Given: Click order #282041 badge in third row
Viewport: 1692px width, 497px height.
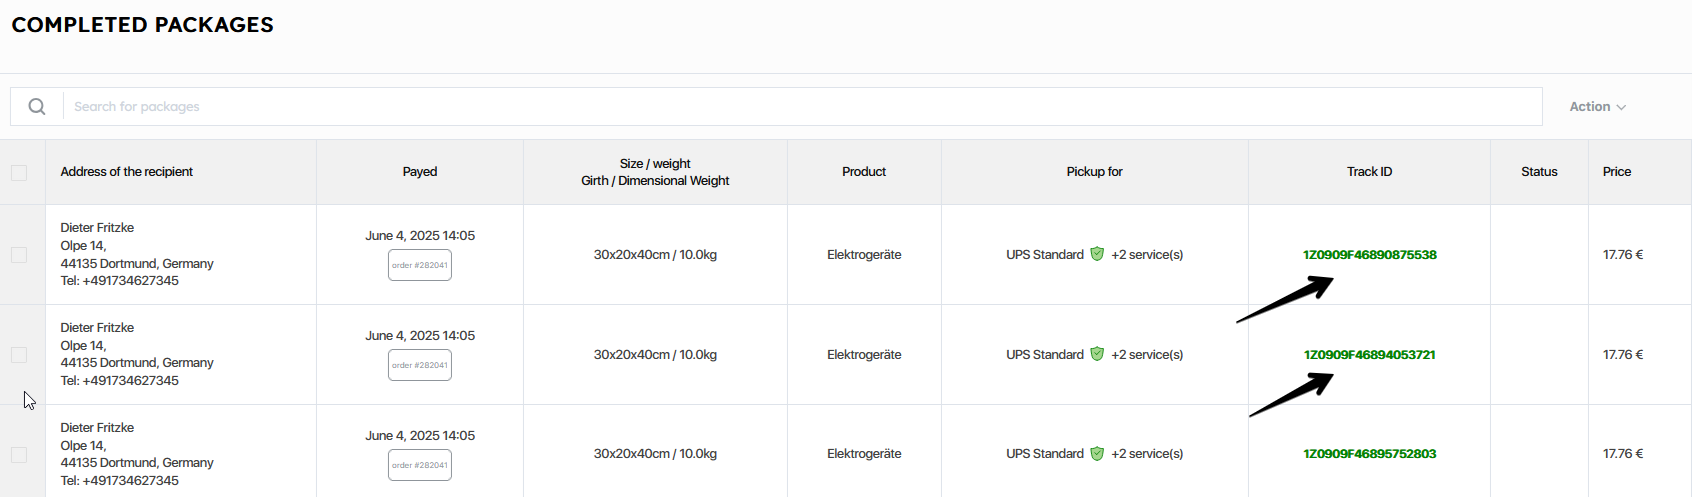Looking at the screenshot, I should point(420,465).
